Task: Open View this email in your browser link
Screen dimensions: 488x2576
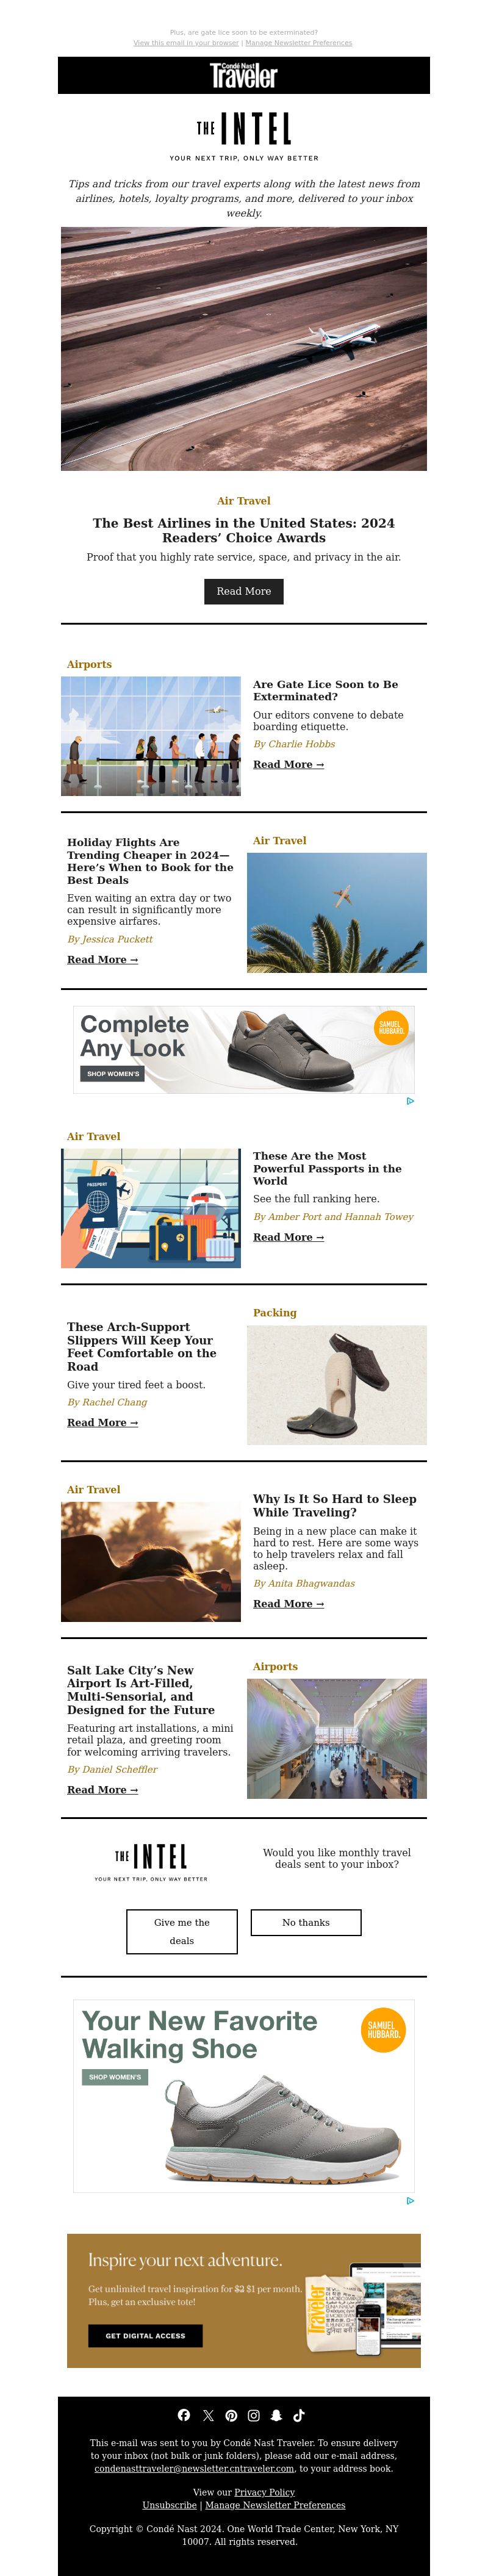Action: pyautogui.click(x=186, y=43)
